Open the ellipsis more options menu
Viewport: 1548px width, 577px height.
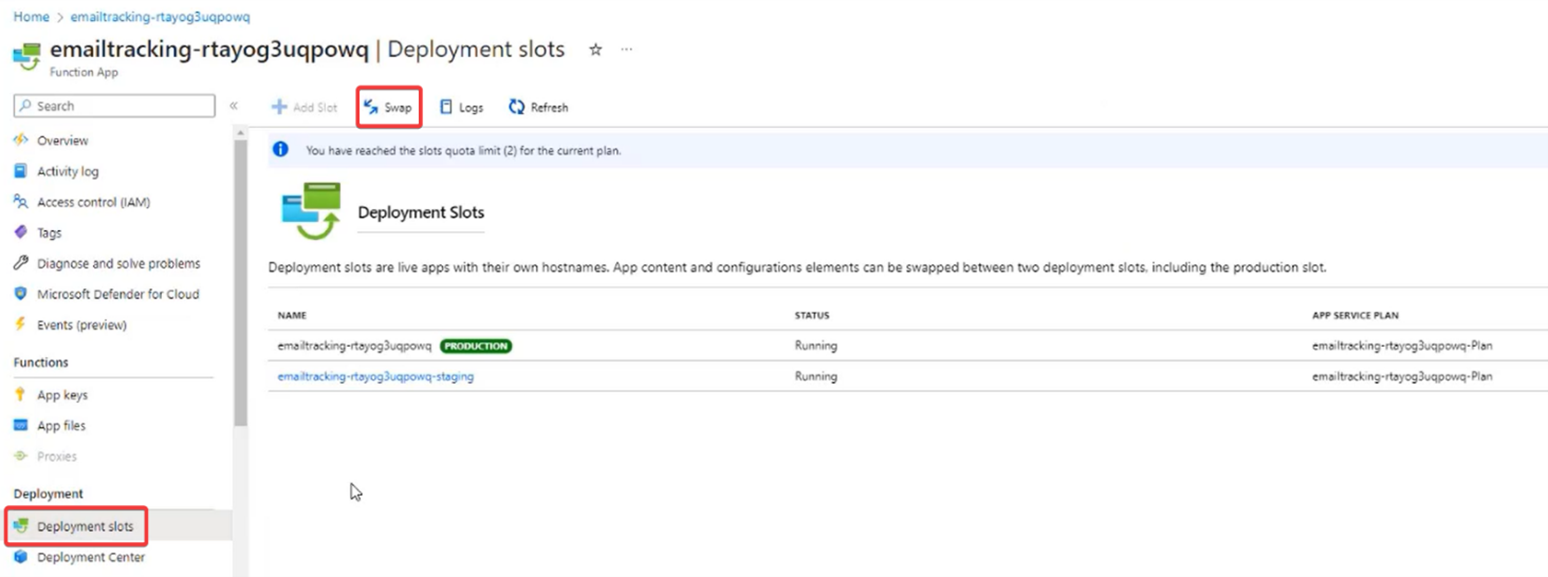(x=626, y=49)
